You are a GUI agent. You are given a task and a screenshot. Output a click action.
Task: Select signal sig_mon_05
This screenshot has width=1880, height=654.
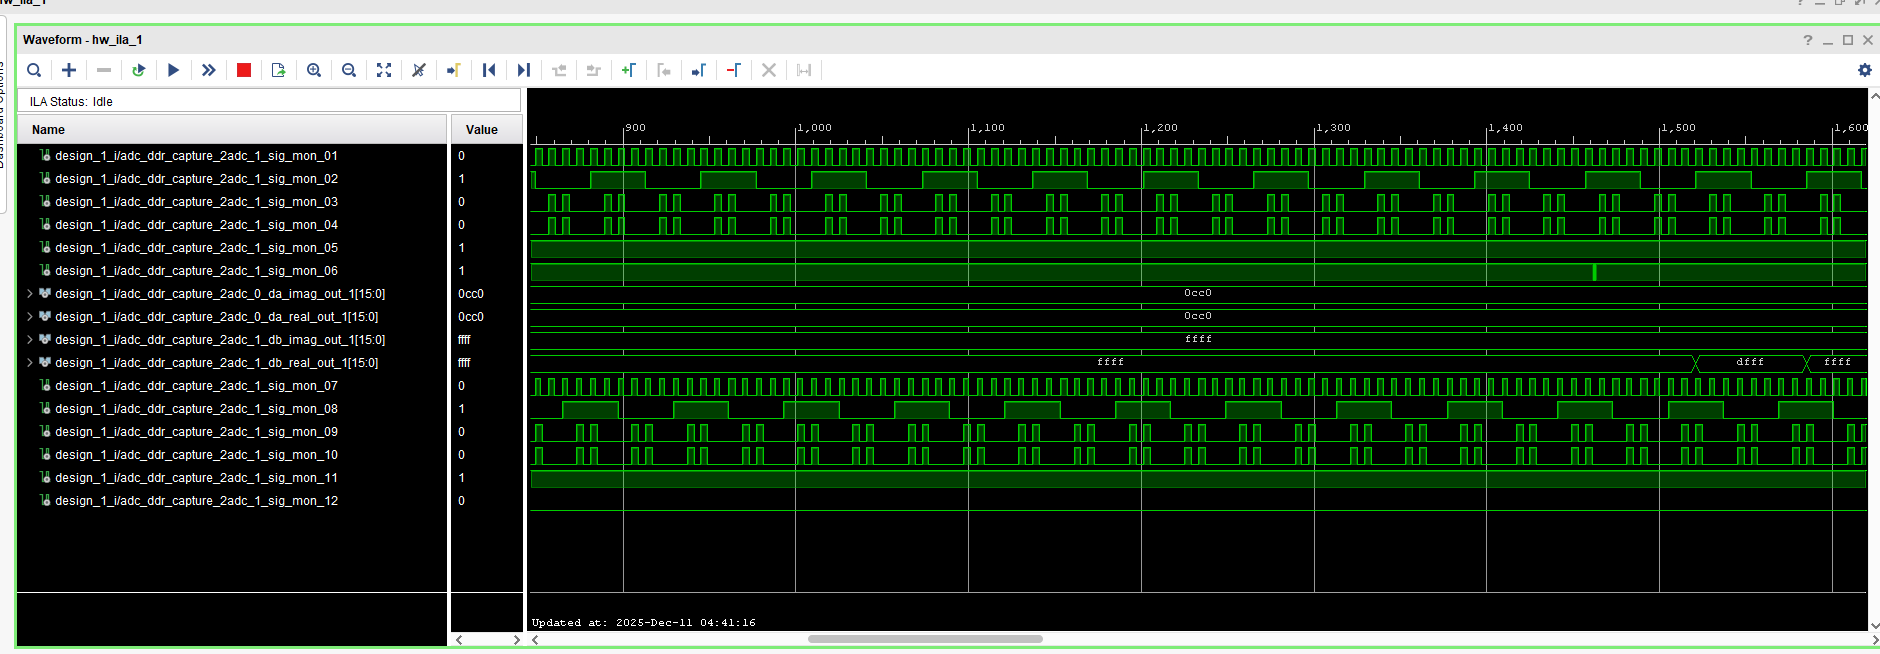click(196, 248)
